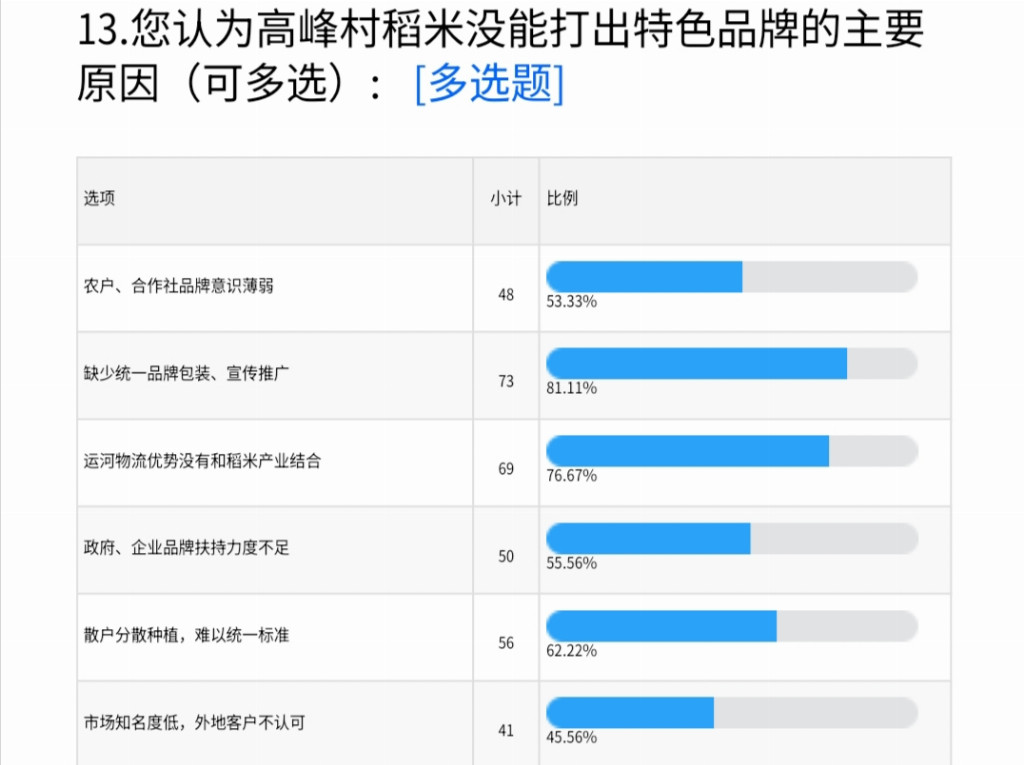
Task: Select option 散户分散种植，难以统一标准
Action: tap(186, 635)
